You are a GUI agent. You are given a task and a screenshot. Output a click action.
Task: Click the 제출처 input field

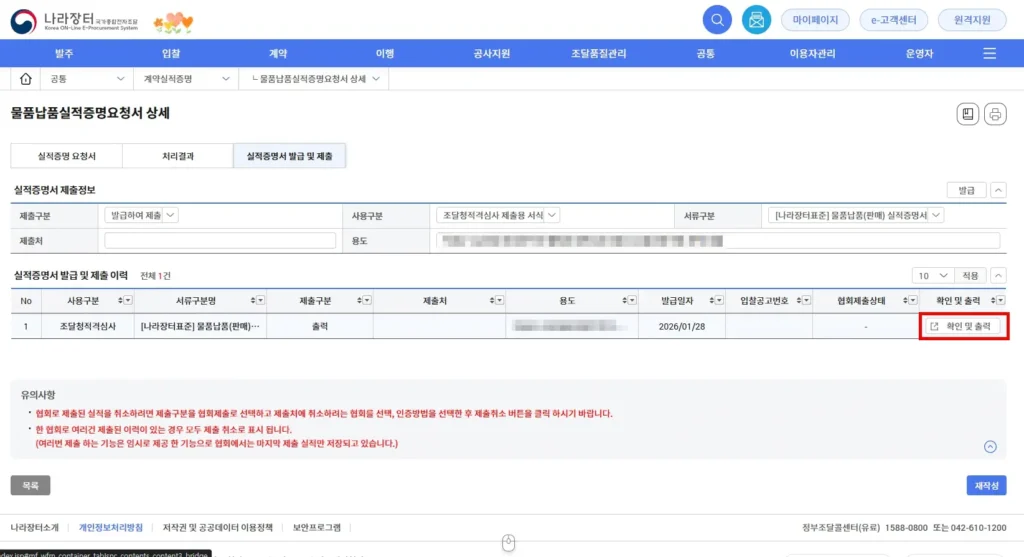[x=220, y=240]
